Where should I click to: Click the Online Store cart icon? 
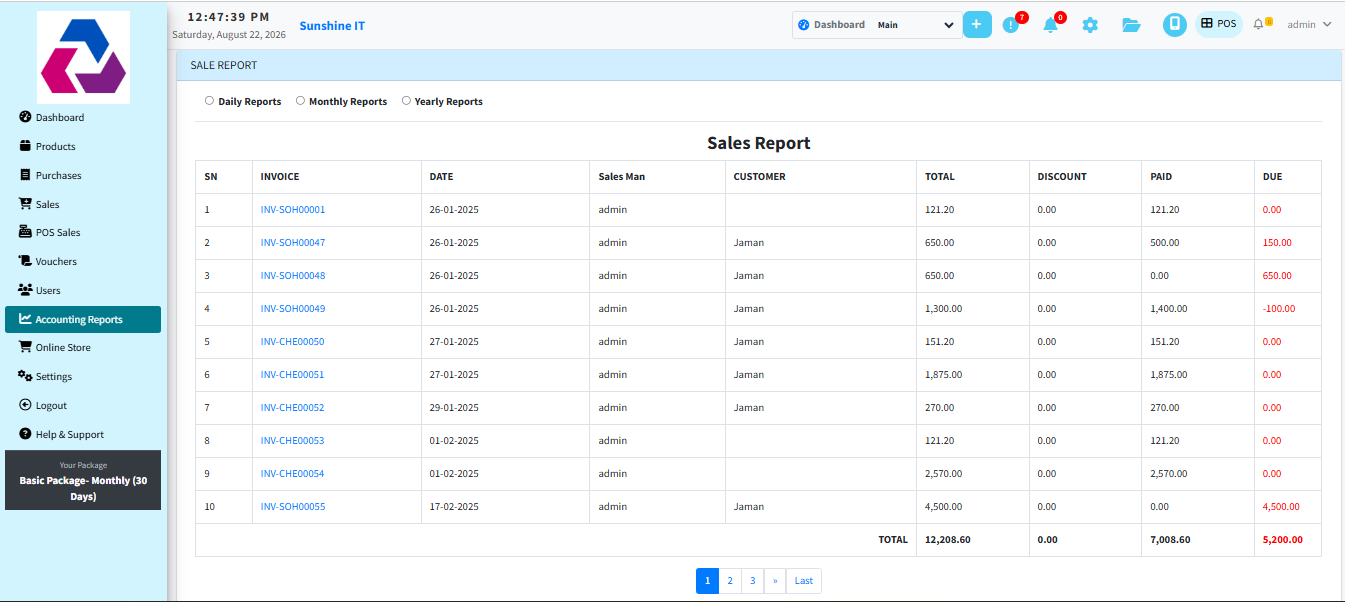coord(26,347)
